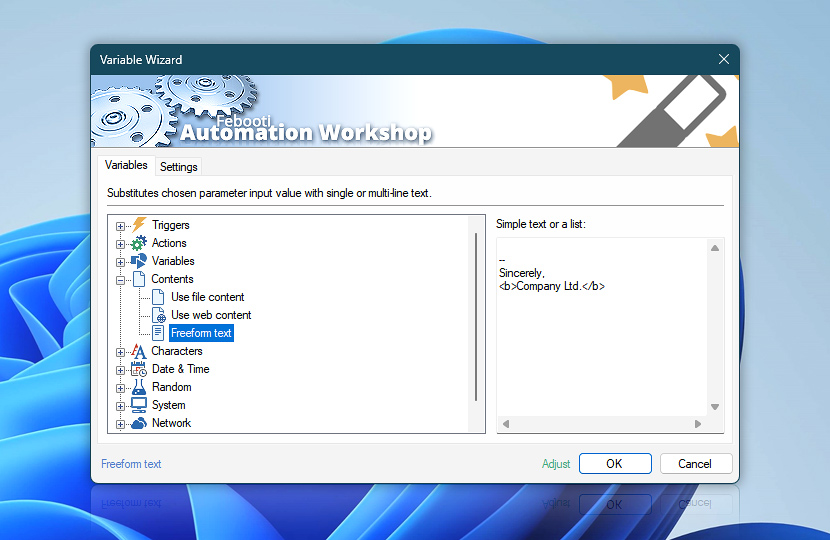Click the Variables category icon
The width and height of the screenshot is (830, 540).
coord(139,261)
